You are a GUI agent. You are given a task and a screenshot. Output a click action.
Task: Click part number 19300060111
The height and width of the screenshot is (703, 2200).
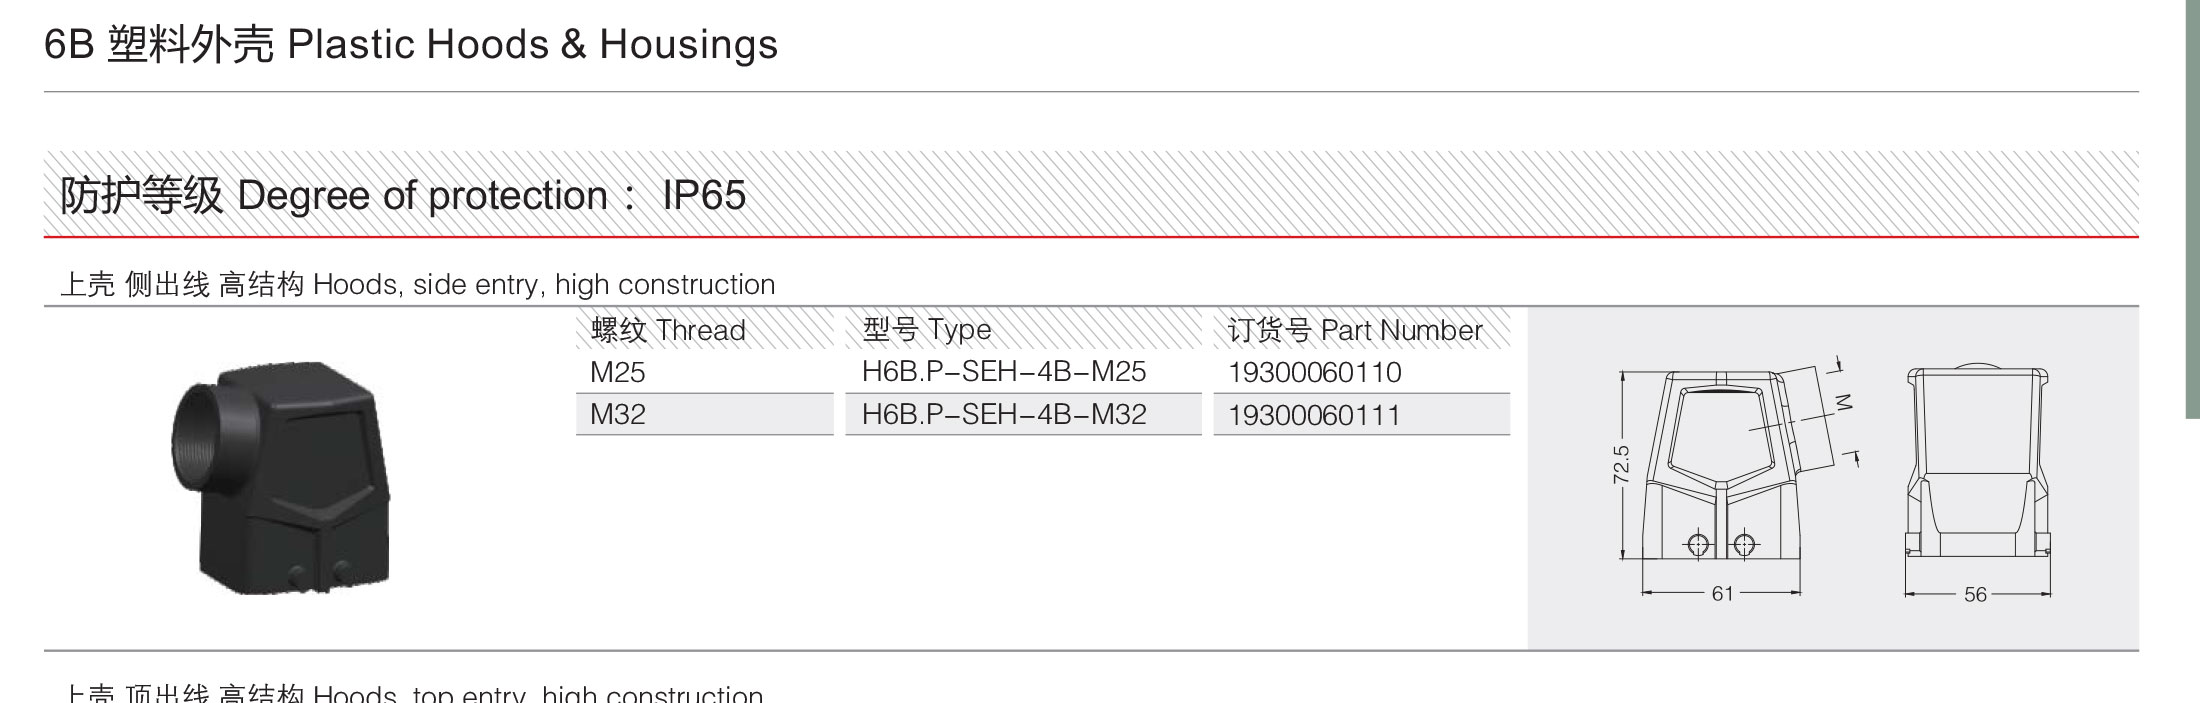click(1315, 415)
